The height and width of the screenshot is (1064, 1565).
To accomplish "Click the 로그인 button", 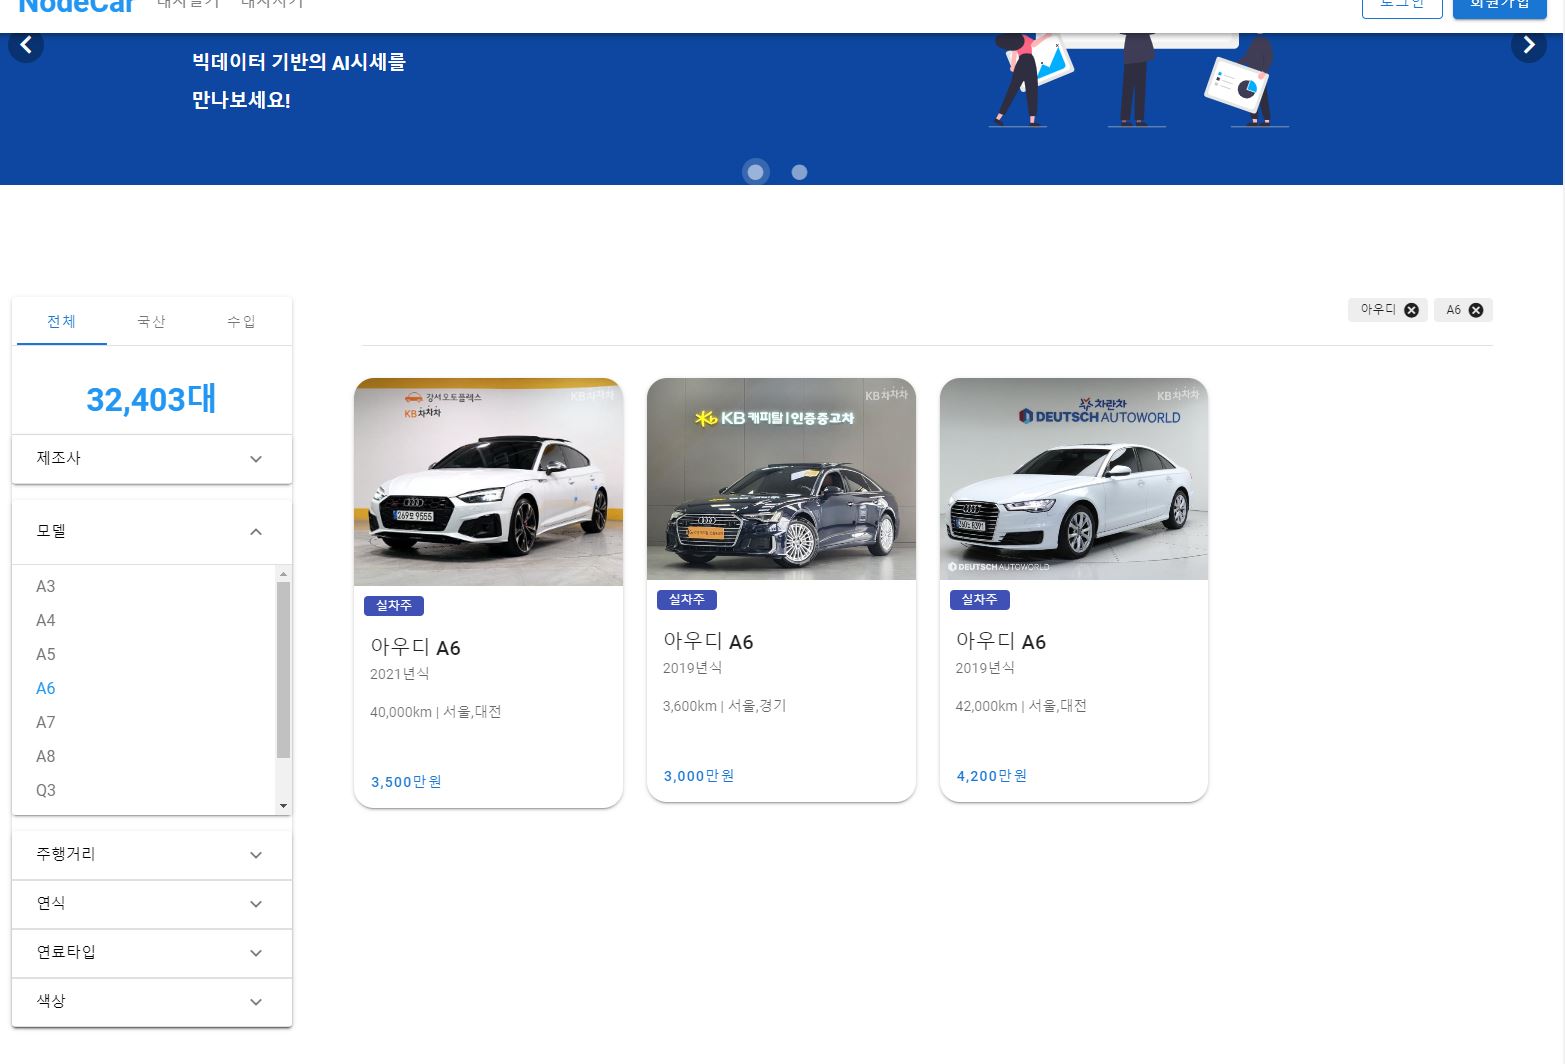I will click(x=1401, y=5).
